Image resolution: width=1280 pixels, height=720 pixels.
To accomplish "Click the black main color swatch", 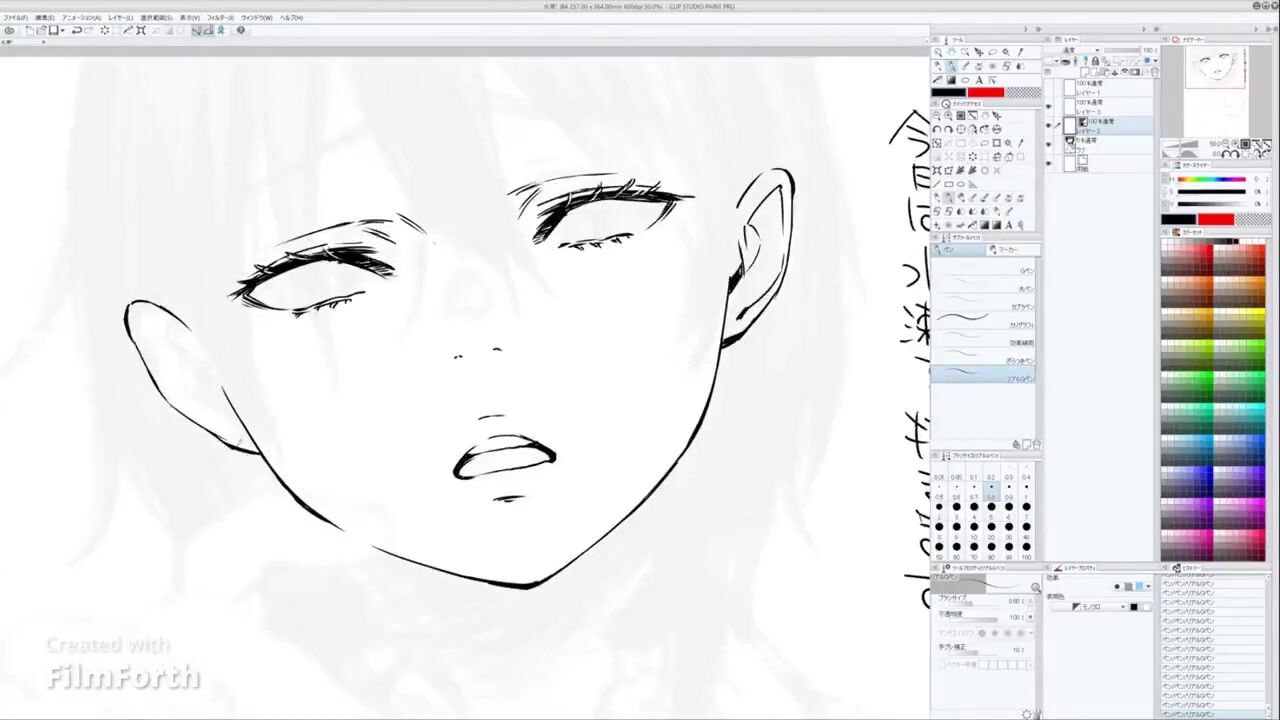I will coord(948,93).
